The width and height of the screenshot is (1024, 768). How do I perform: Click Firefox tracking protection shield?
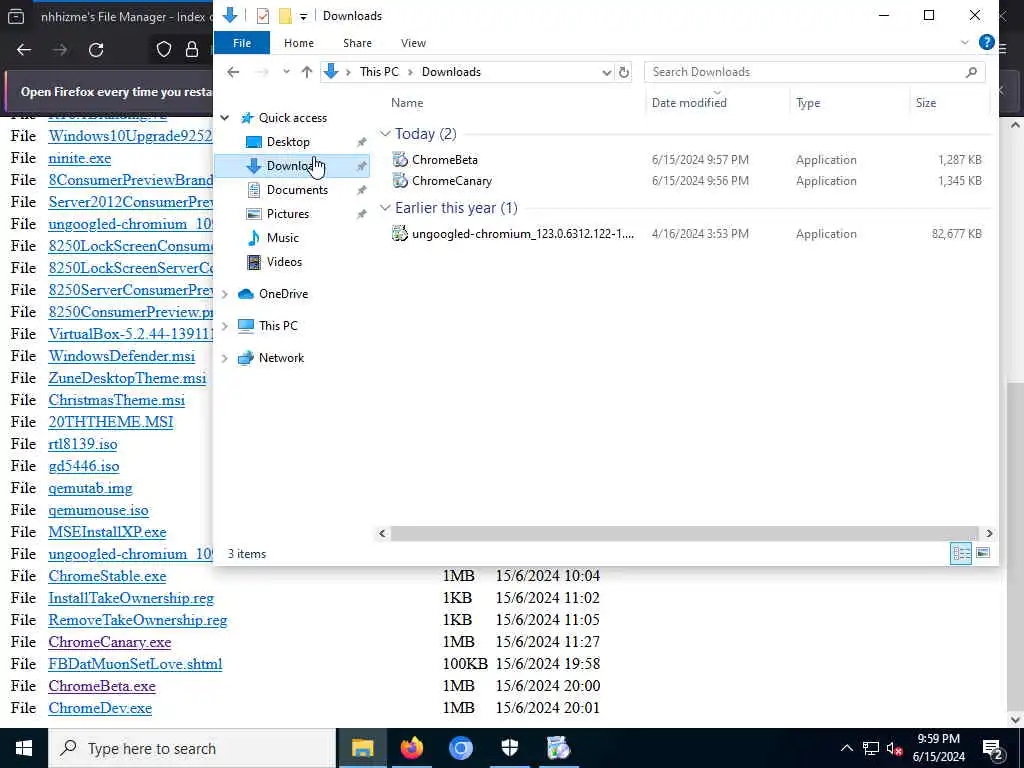point(164,50)
